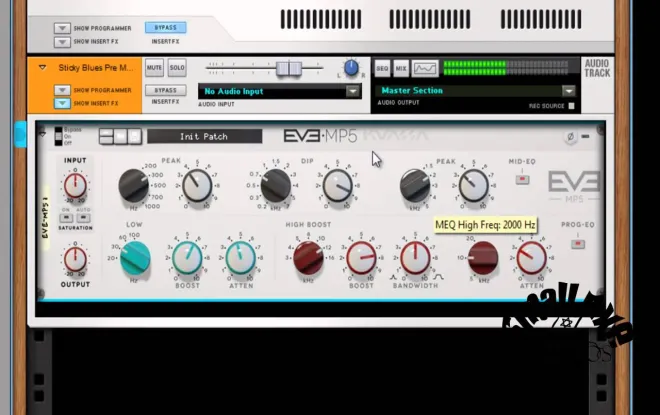Screen dimensions: 660x415
Task: Click the save patch disk button
Action: tap(134, 136)
